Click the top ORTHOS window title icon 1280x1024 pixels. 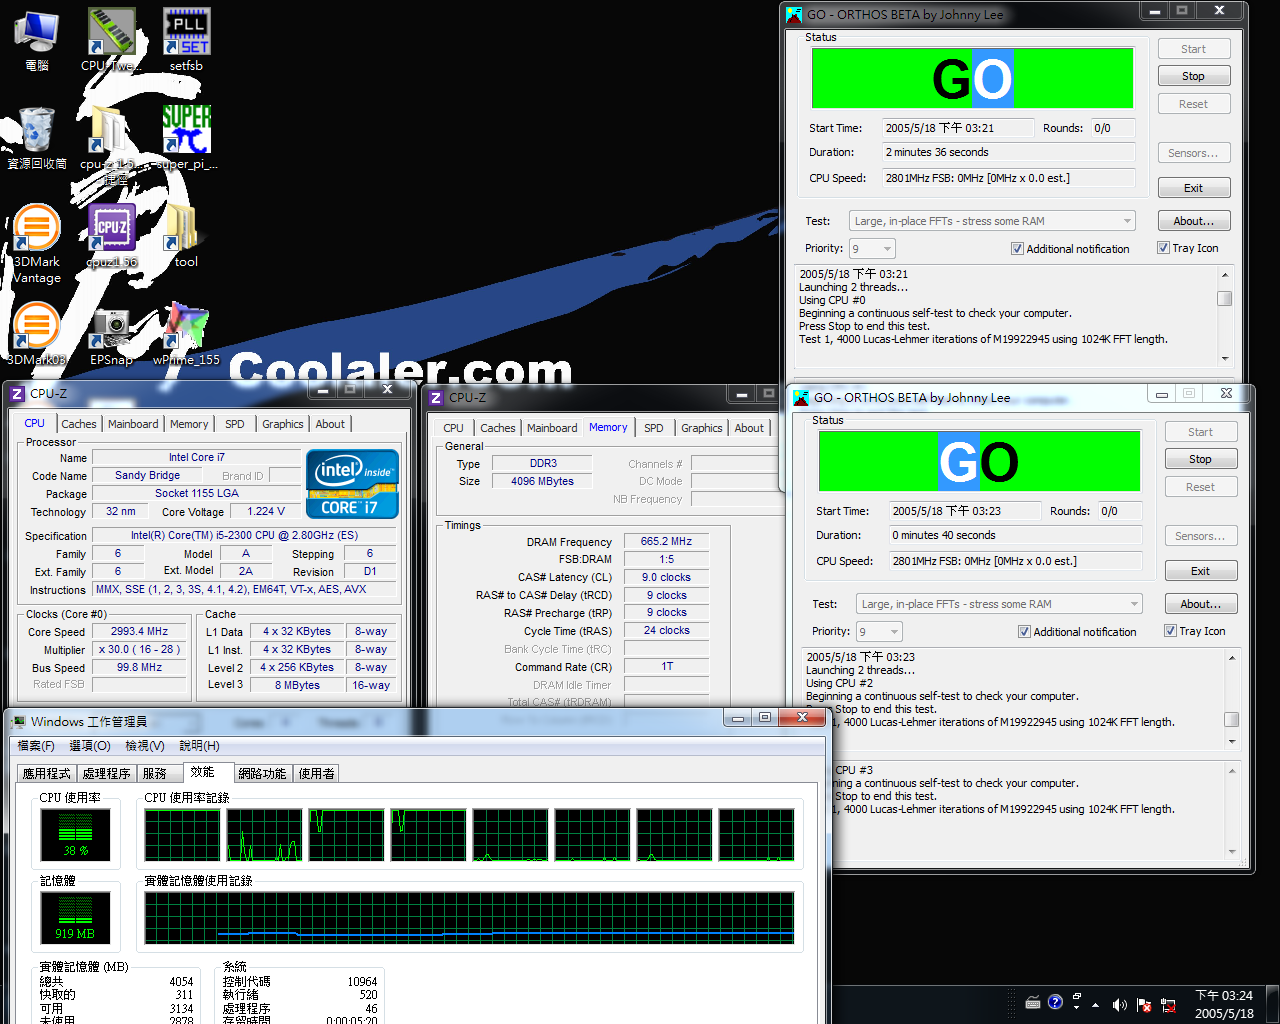(794, 14)
